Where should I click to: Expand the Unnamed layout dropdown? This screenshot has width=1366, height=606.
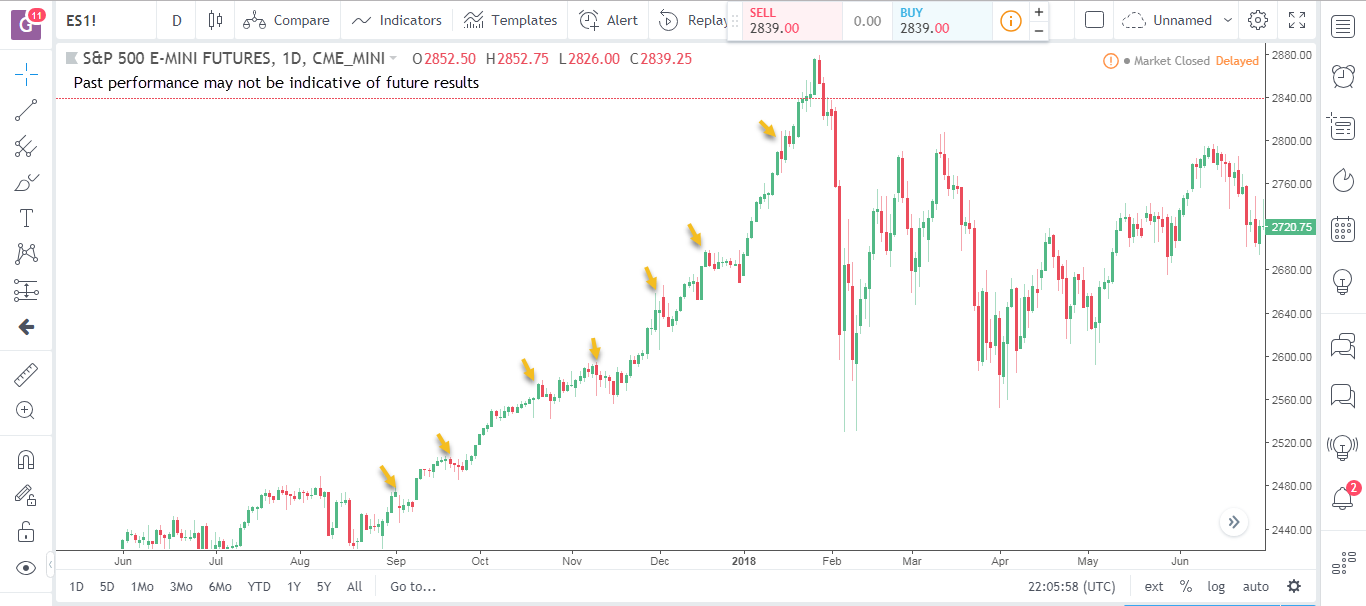coord(1176,20)
